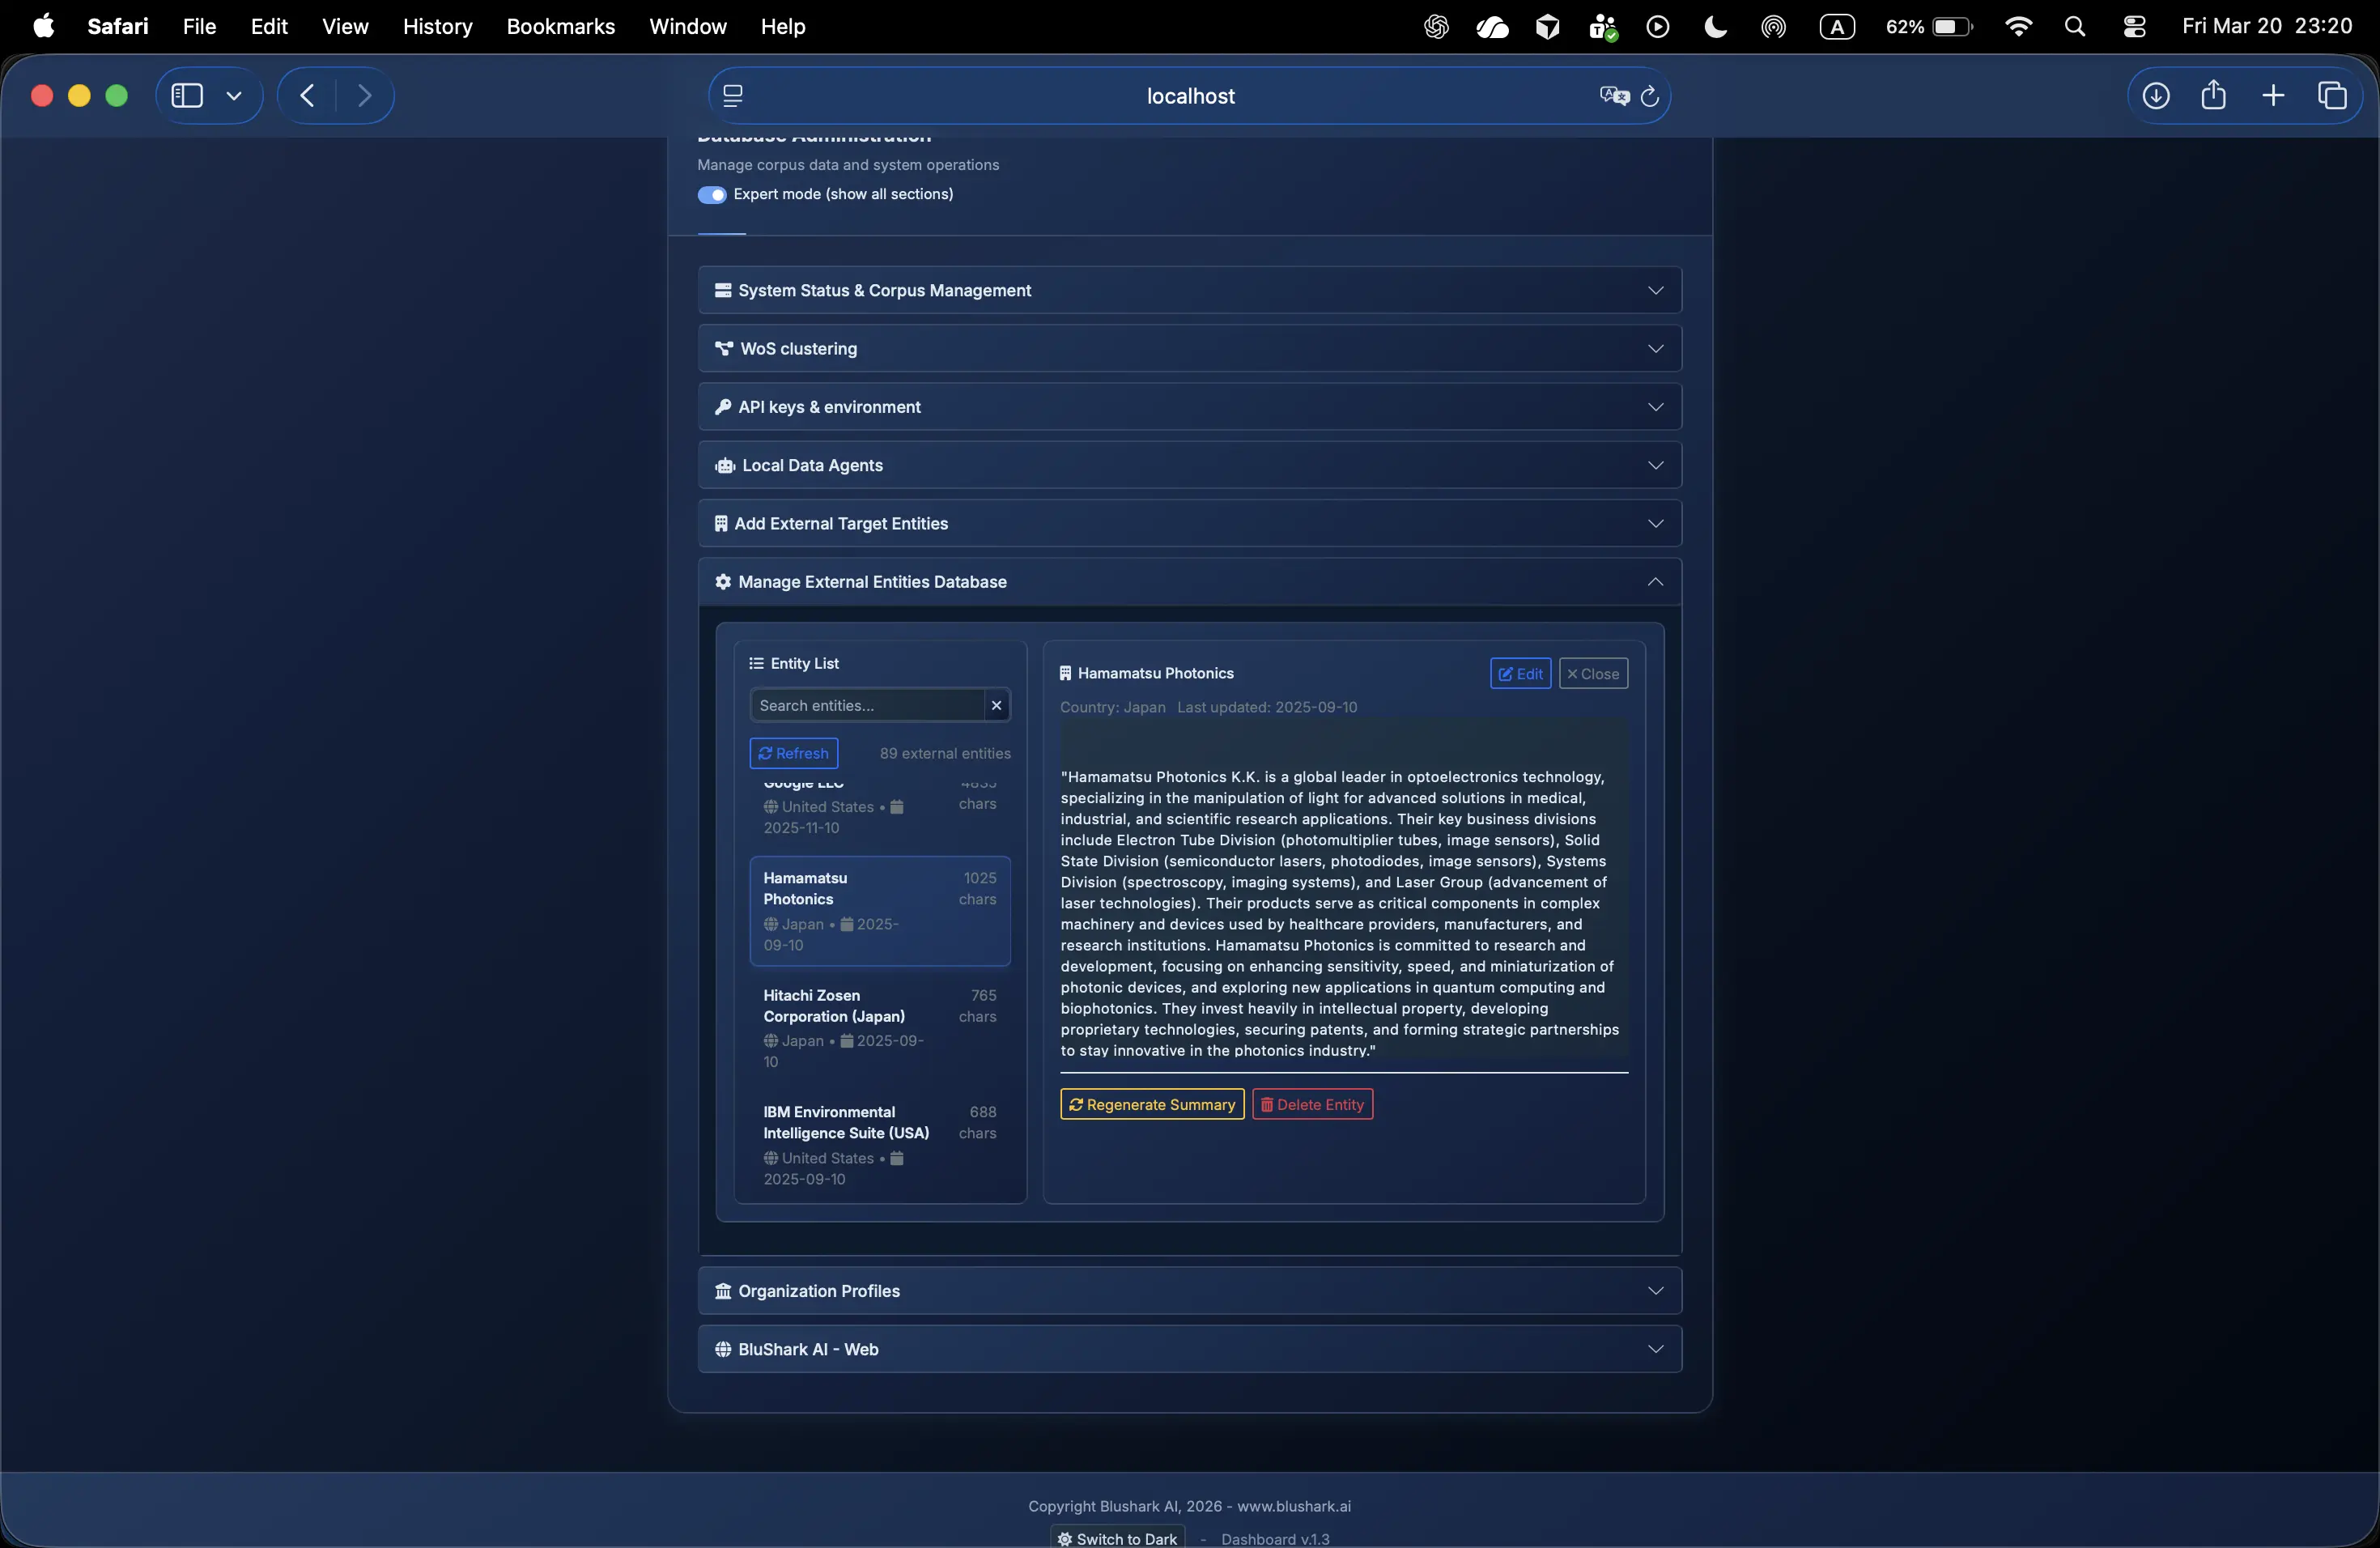The height and width of the screenshot is (1548, 2380).
Task: Go back to the previous page
Action: coord(307,96)
